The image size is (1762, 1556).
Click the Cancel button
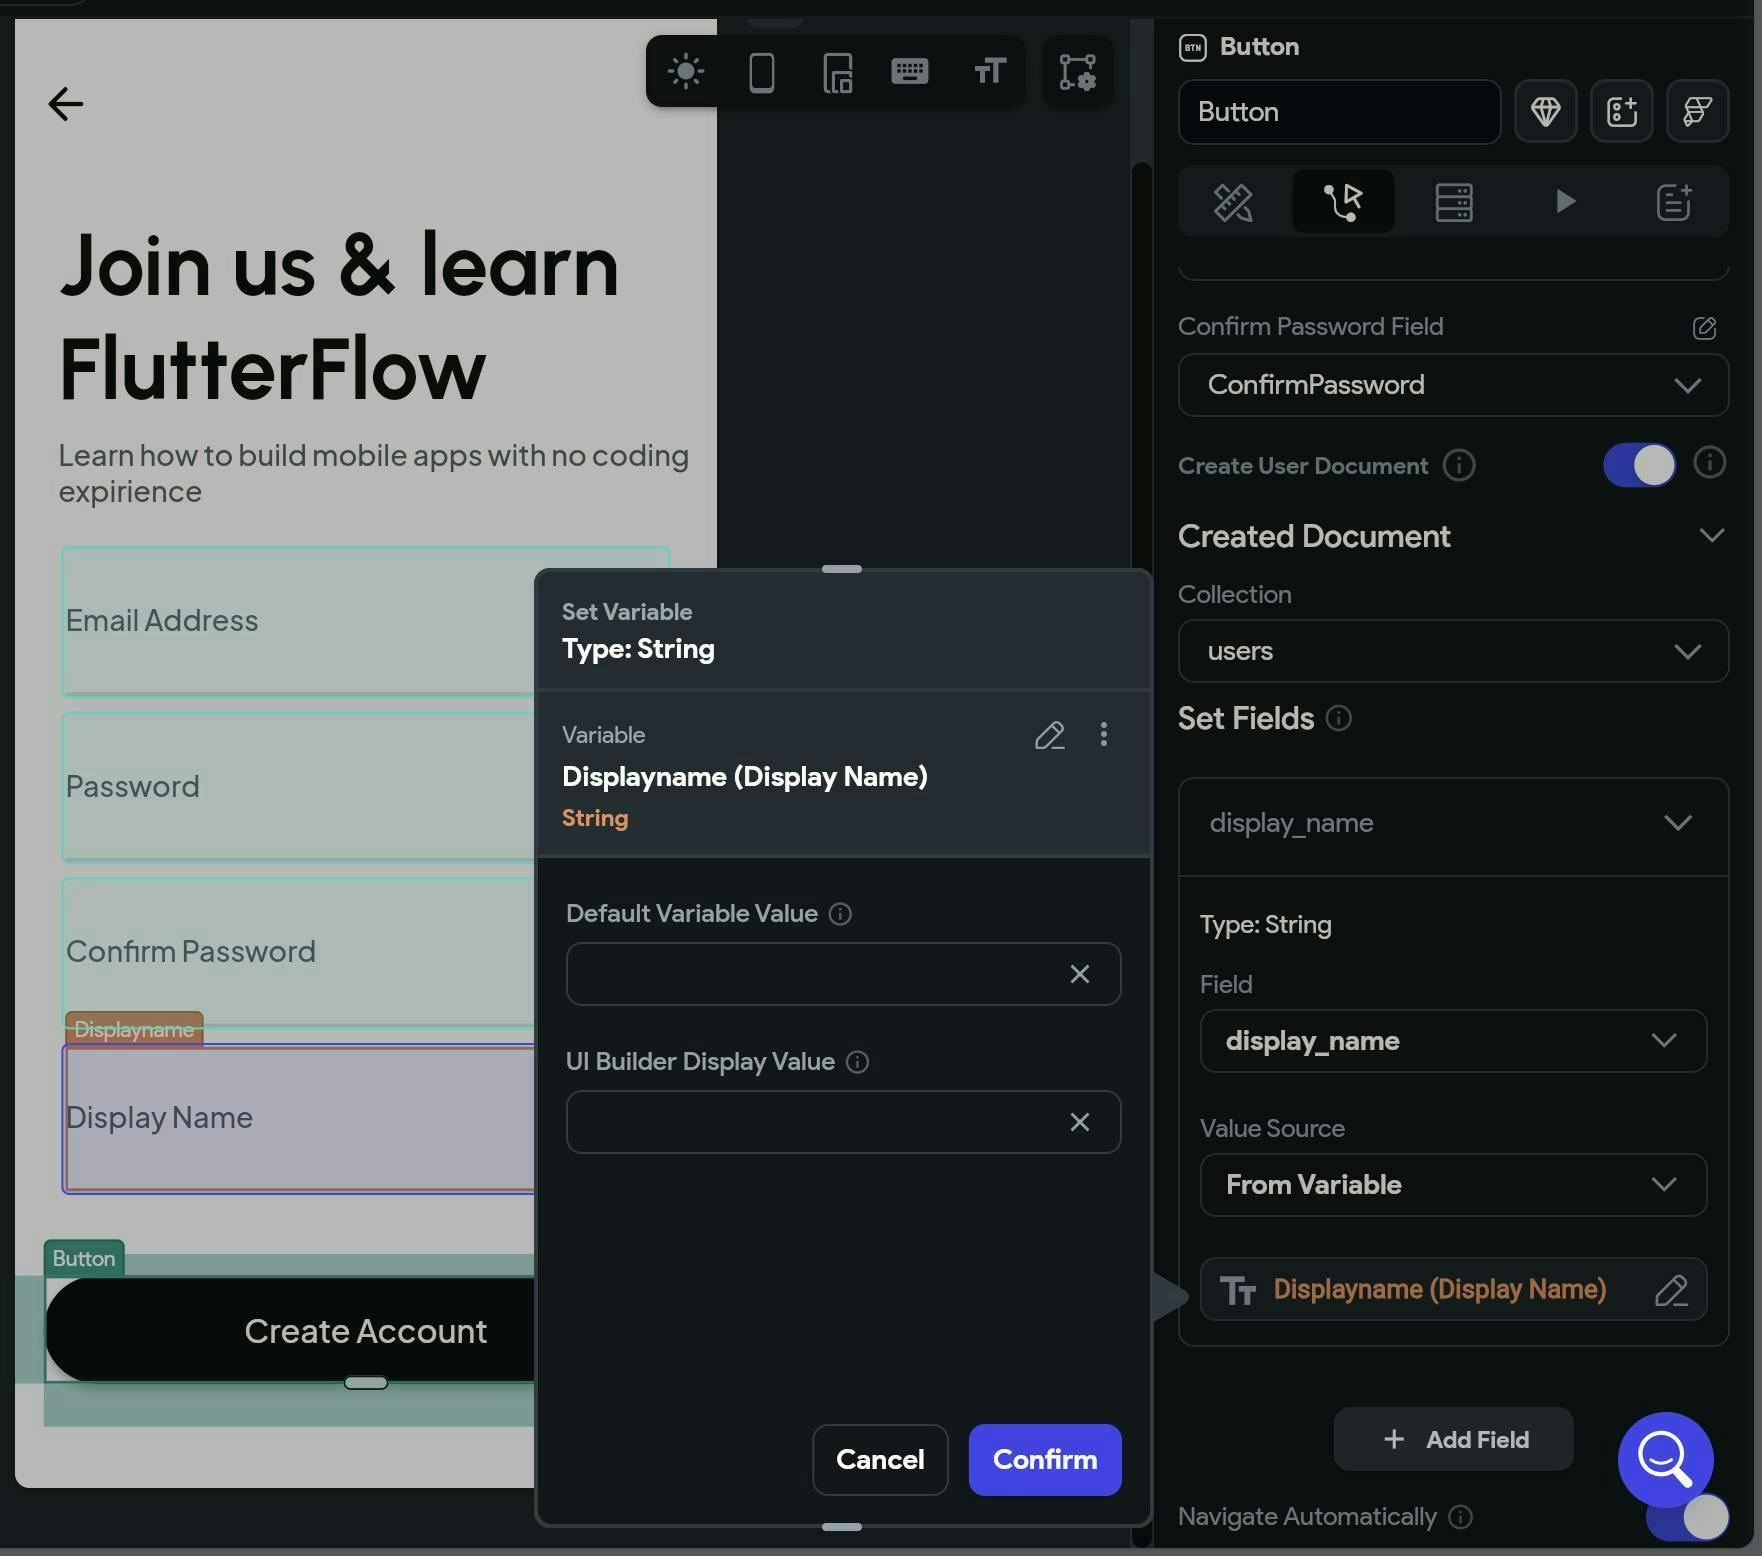tap(880, 1460)
